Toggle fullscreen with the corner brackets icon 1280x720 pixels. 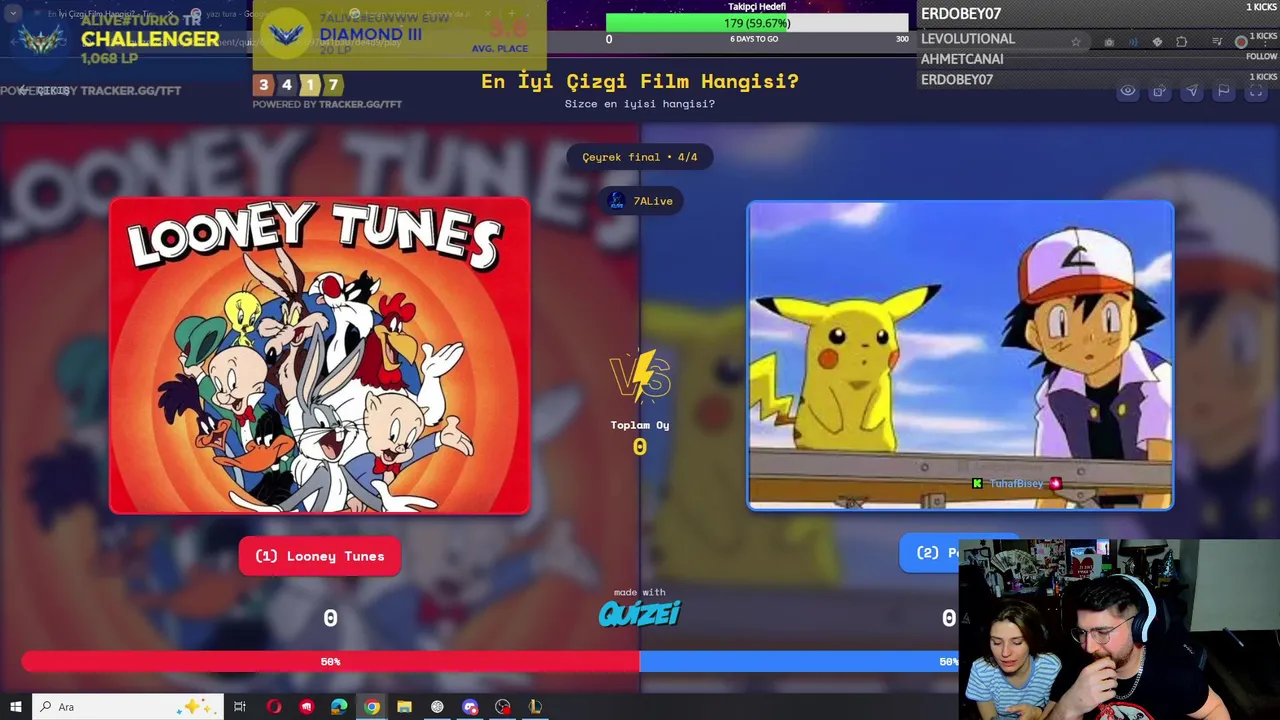pyautogui.click(x=1255, y=91)
